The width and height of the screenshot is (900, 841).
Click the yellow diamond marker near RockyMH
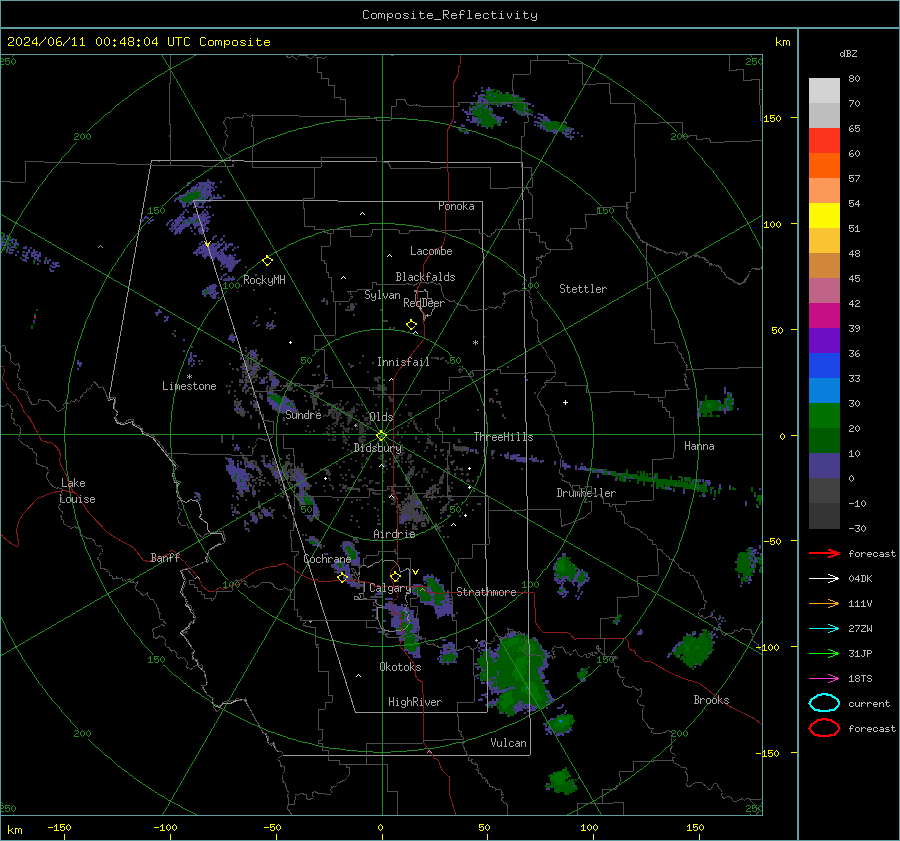267,261
